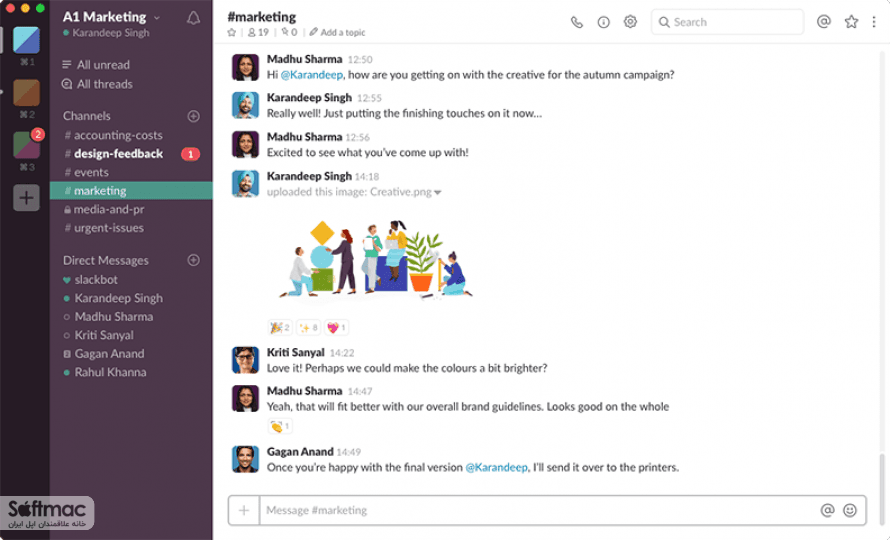Click @Karandeep mention in Madhu's 12:50 message
890x540 pixels.
pyautogui.click(x=312, y=74)
